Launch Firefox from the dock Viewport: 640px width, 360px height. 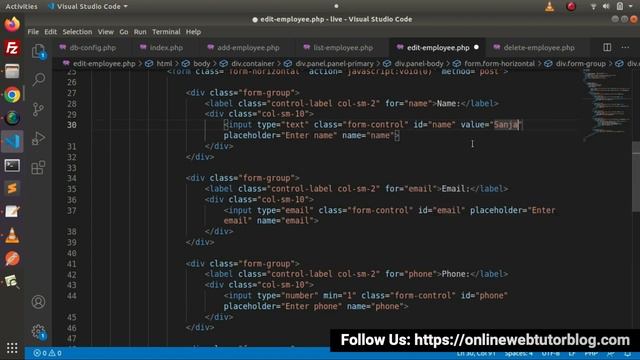(12, 24)
